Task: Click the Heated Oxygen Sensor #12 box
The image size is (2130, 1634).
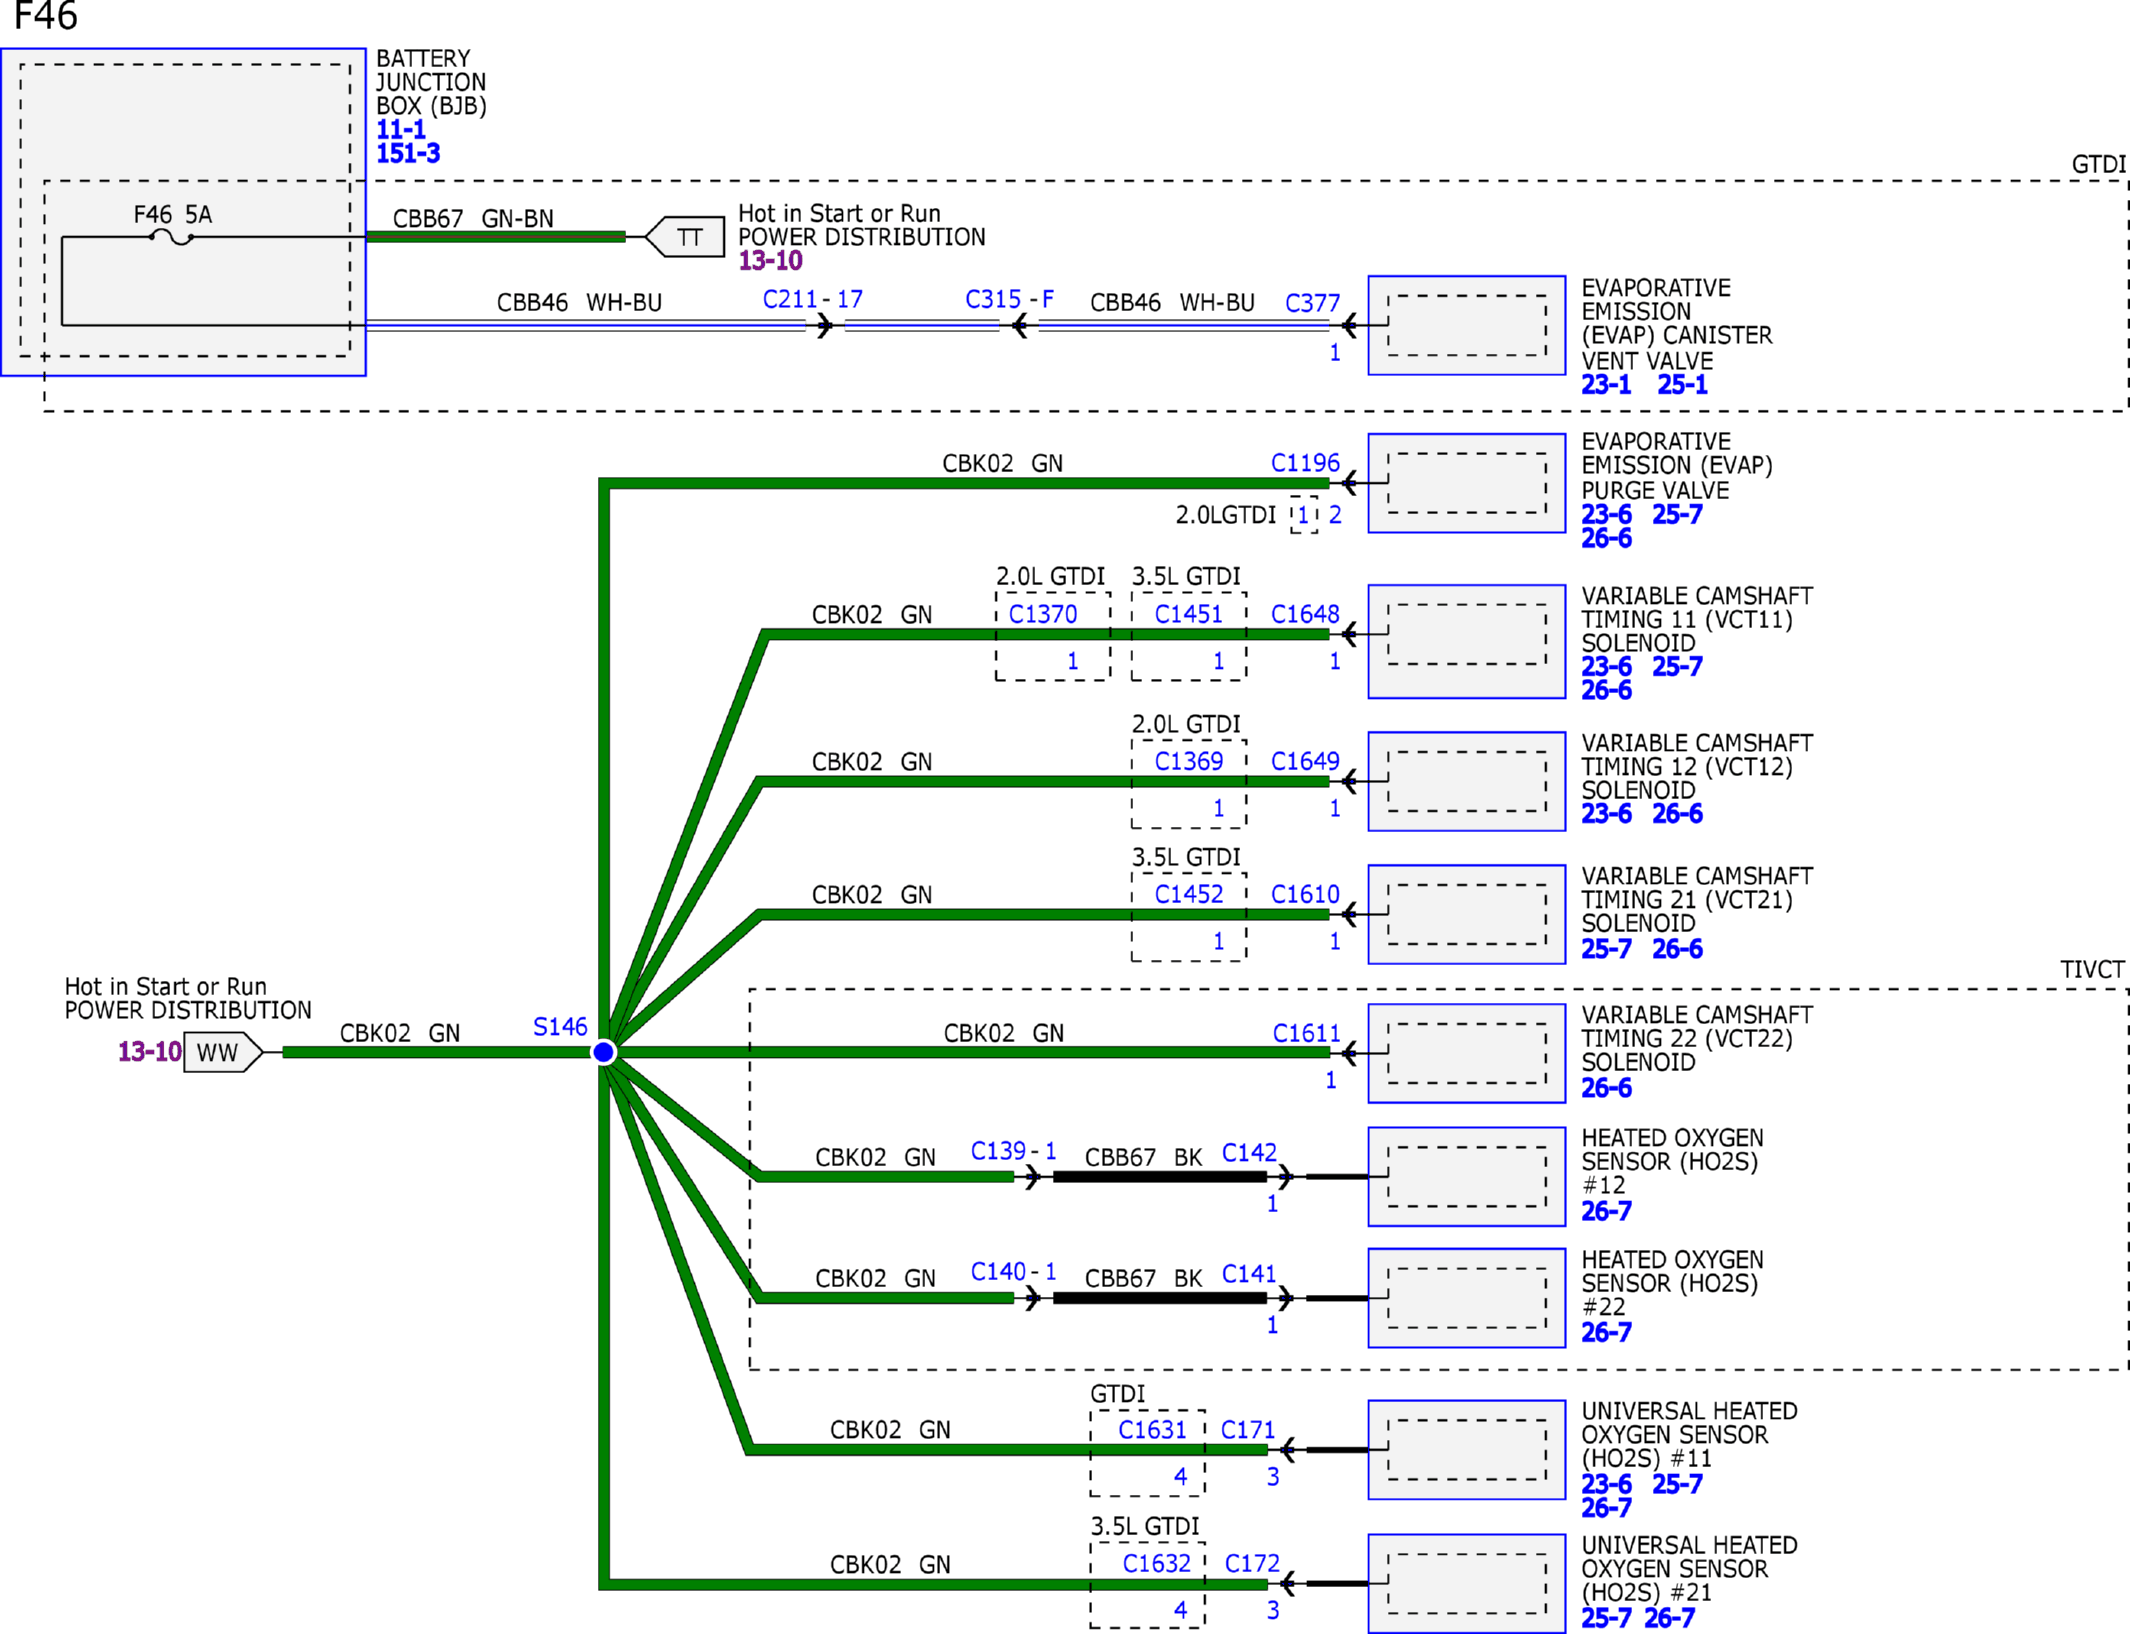Action: (x=1466, y=1176)
